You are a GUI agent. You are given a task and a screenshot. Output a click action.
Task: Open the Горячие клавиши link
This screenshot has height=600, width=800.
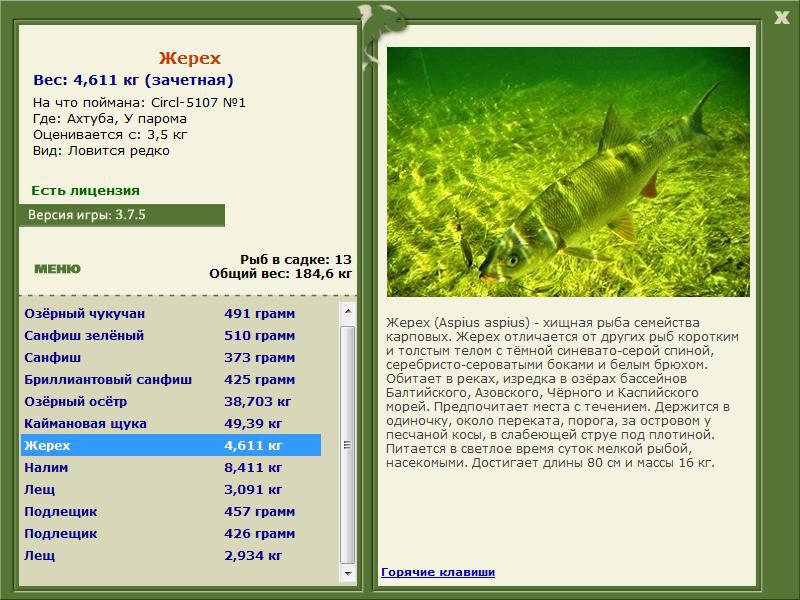click(438, 572)
